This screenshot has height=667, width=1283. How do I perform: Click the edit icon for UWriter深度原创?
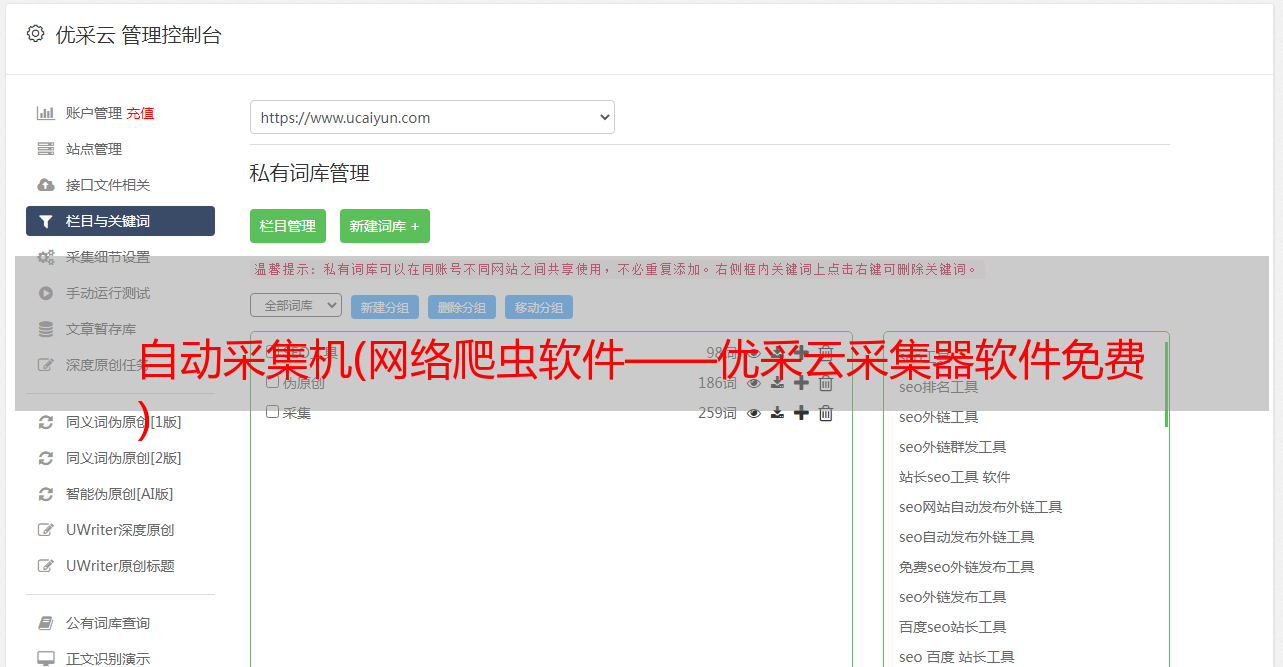(x=46, y=530)
